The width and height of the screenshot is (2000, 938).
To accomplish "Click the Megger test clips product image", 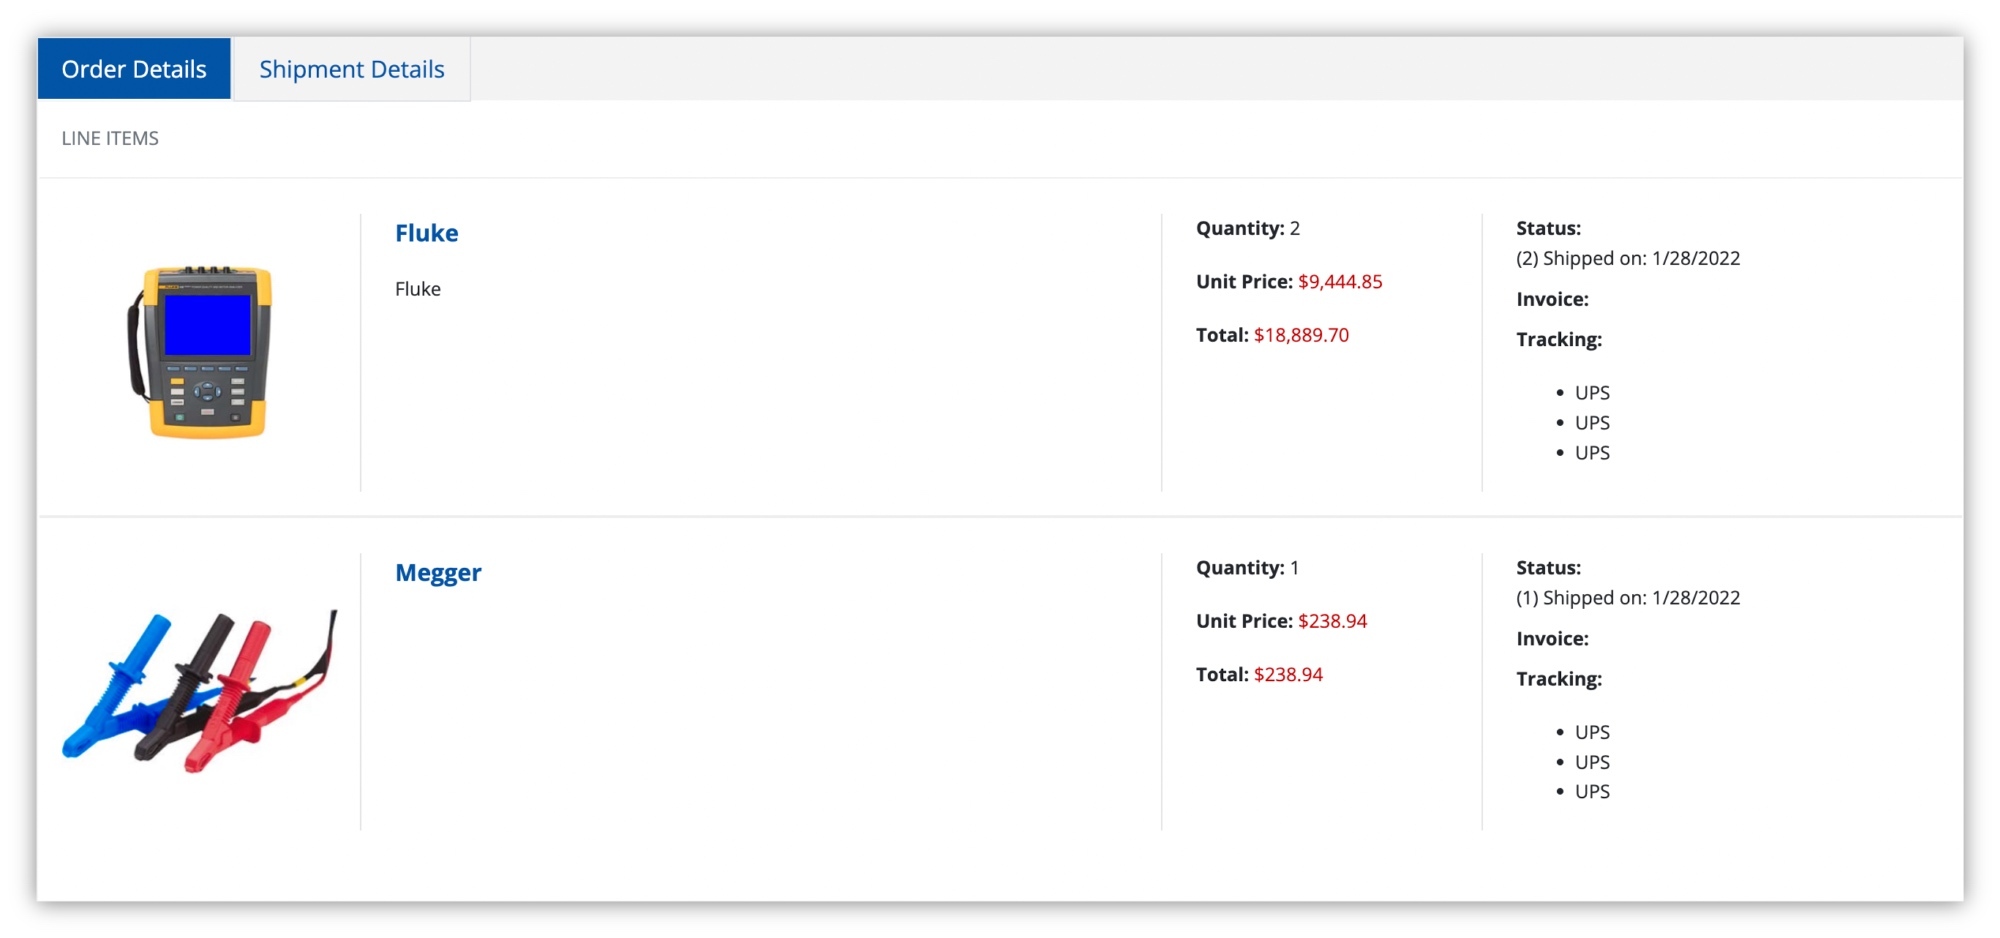I will [x=200, y=691].
